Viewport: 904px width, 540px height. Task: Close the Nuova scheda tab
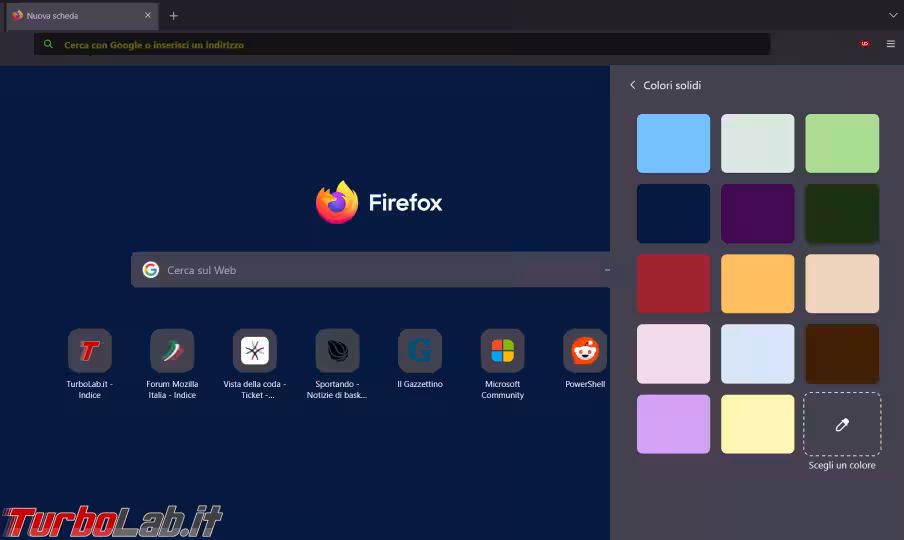click(x=148, y=16)
